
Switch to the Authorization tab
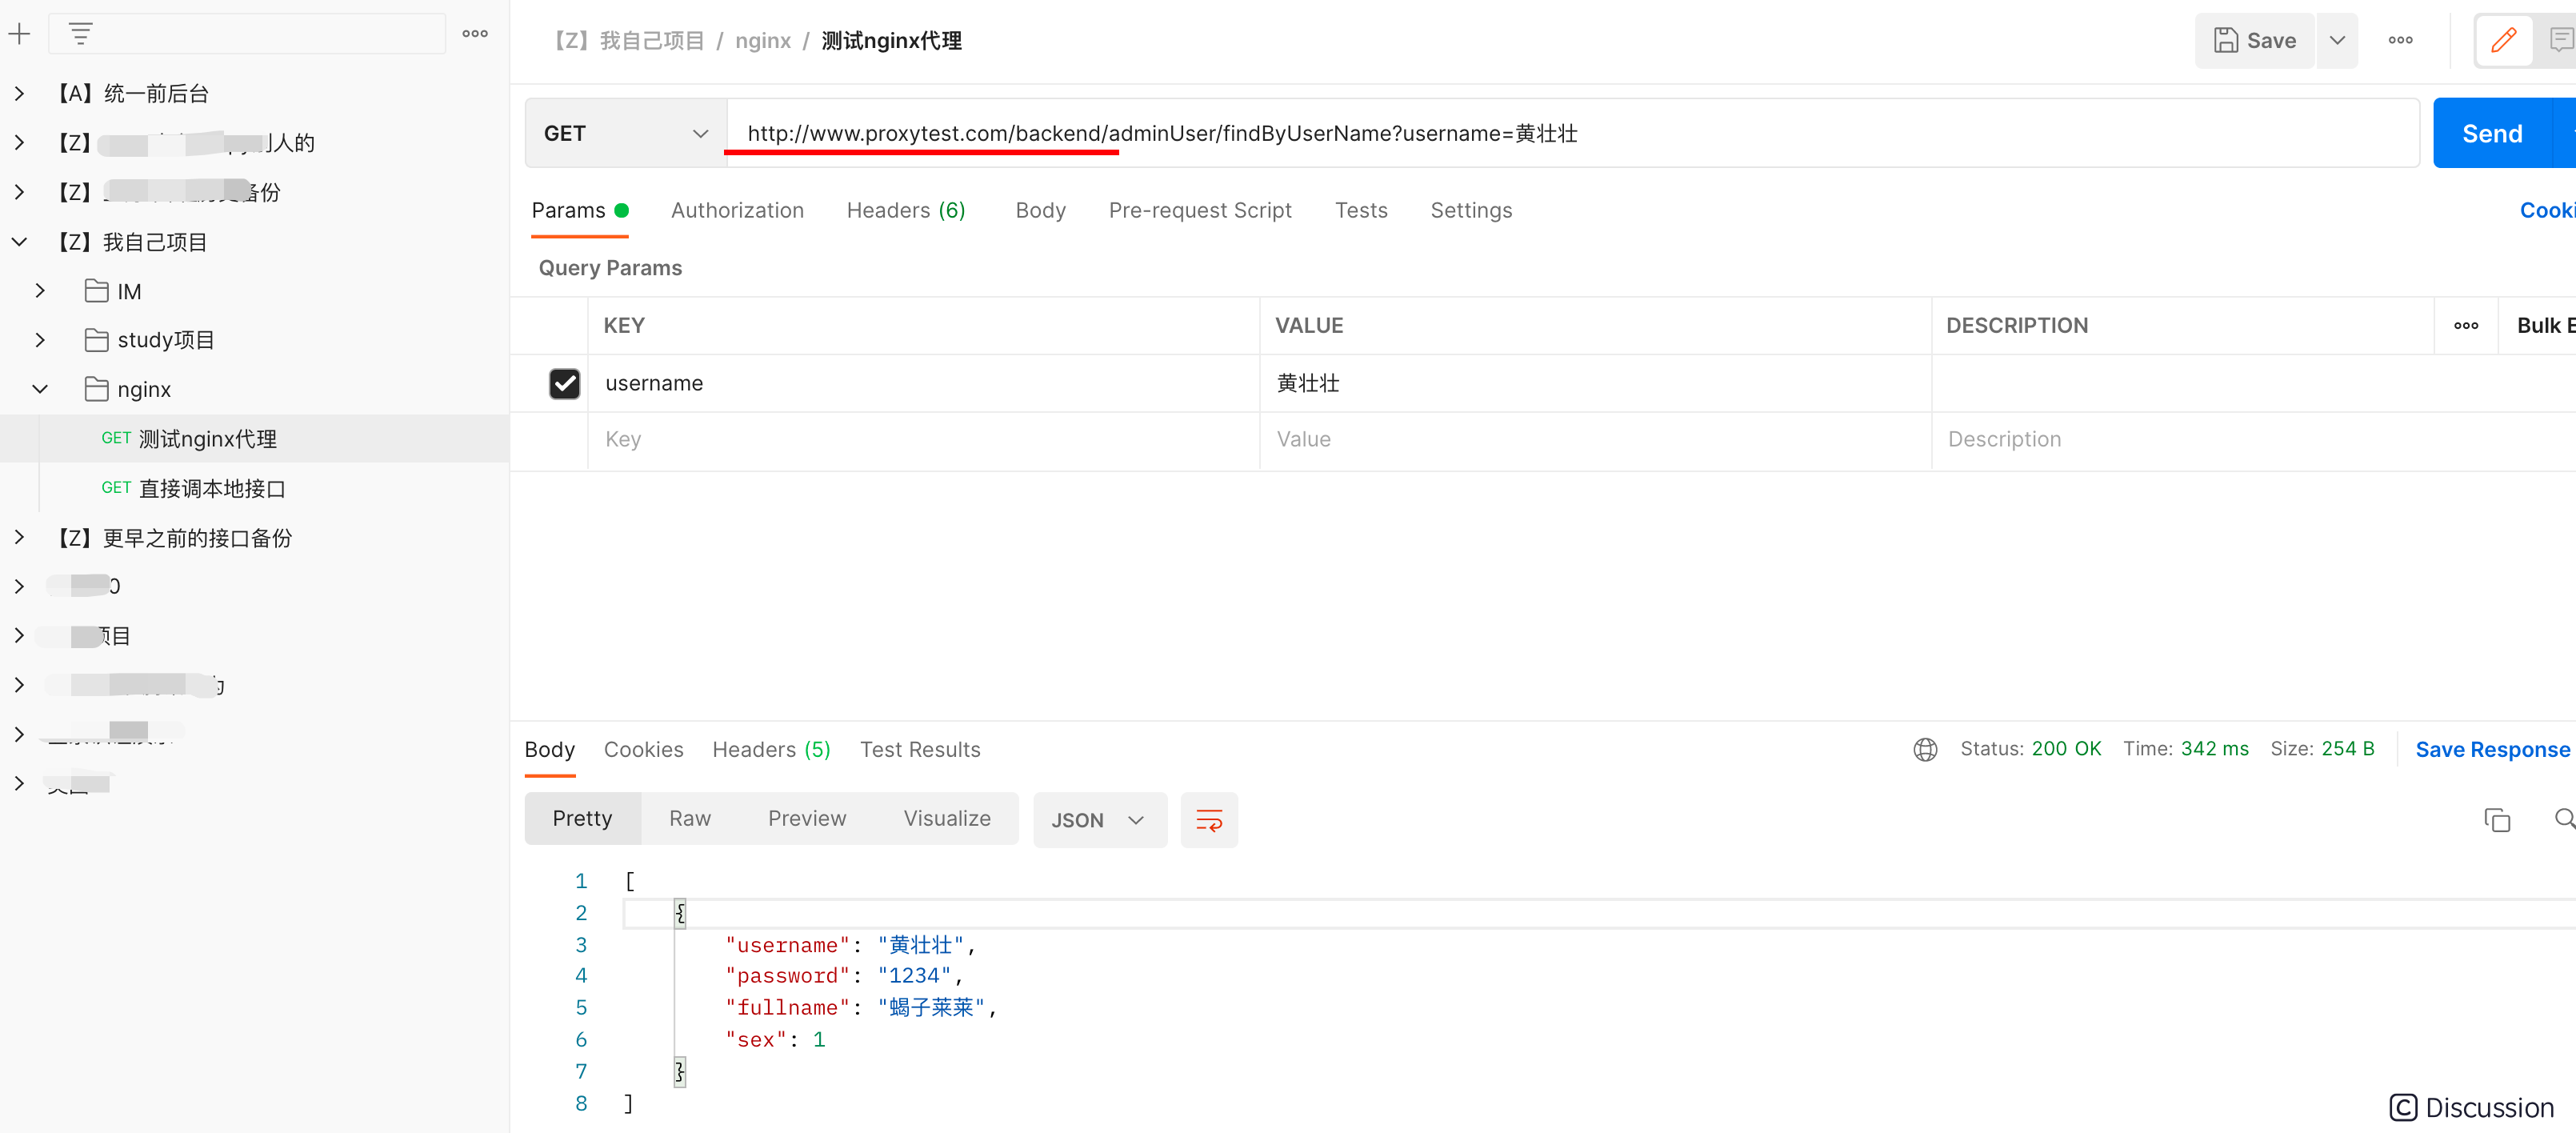point(737,210)
